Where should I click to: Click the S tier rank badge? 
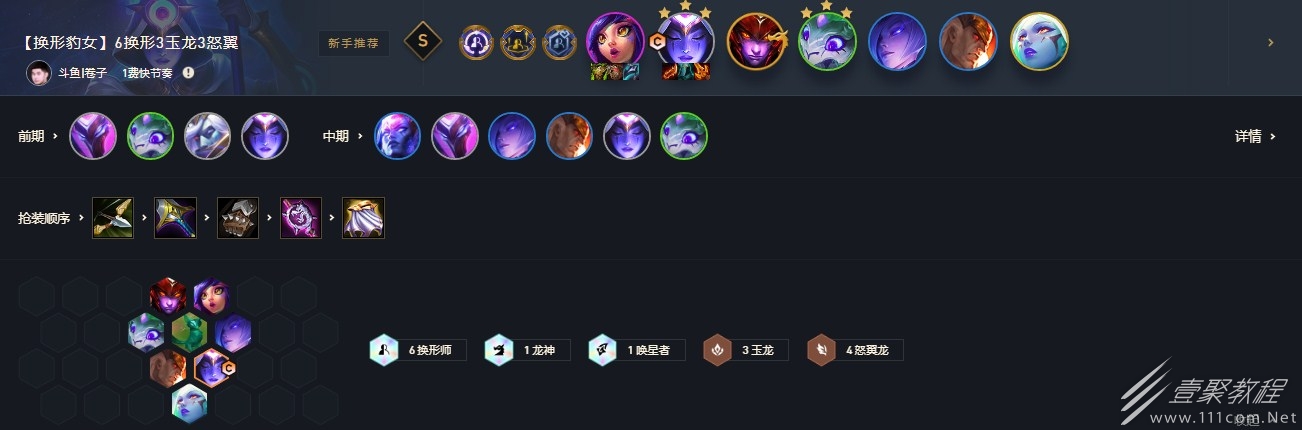[x=423, y=42]
